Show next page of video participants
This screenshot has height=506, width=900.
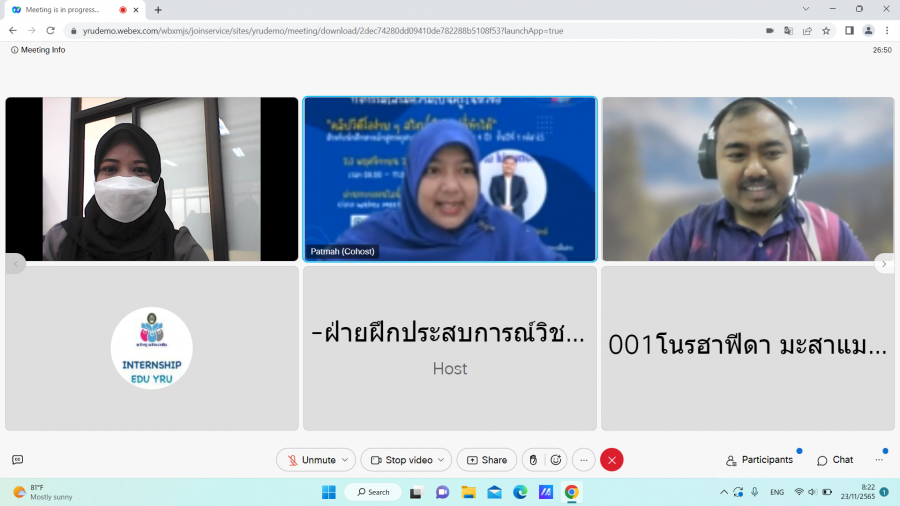click(x=884, y=264)
